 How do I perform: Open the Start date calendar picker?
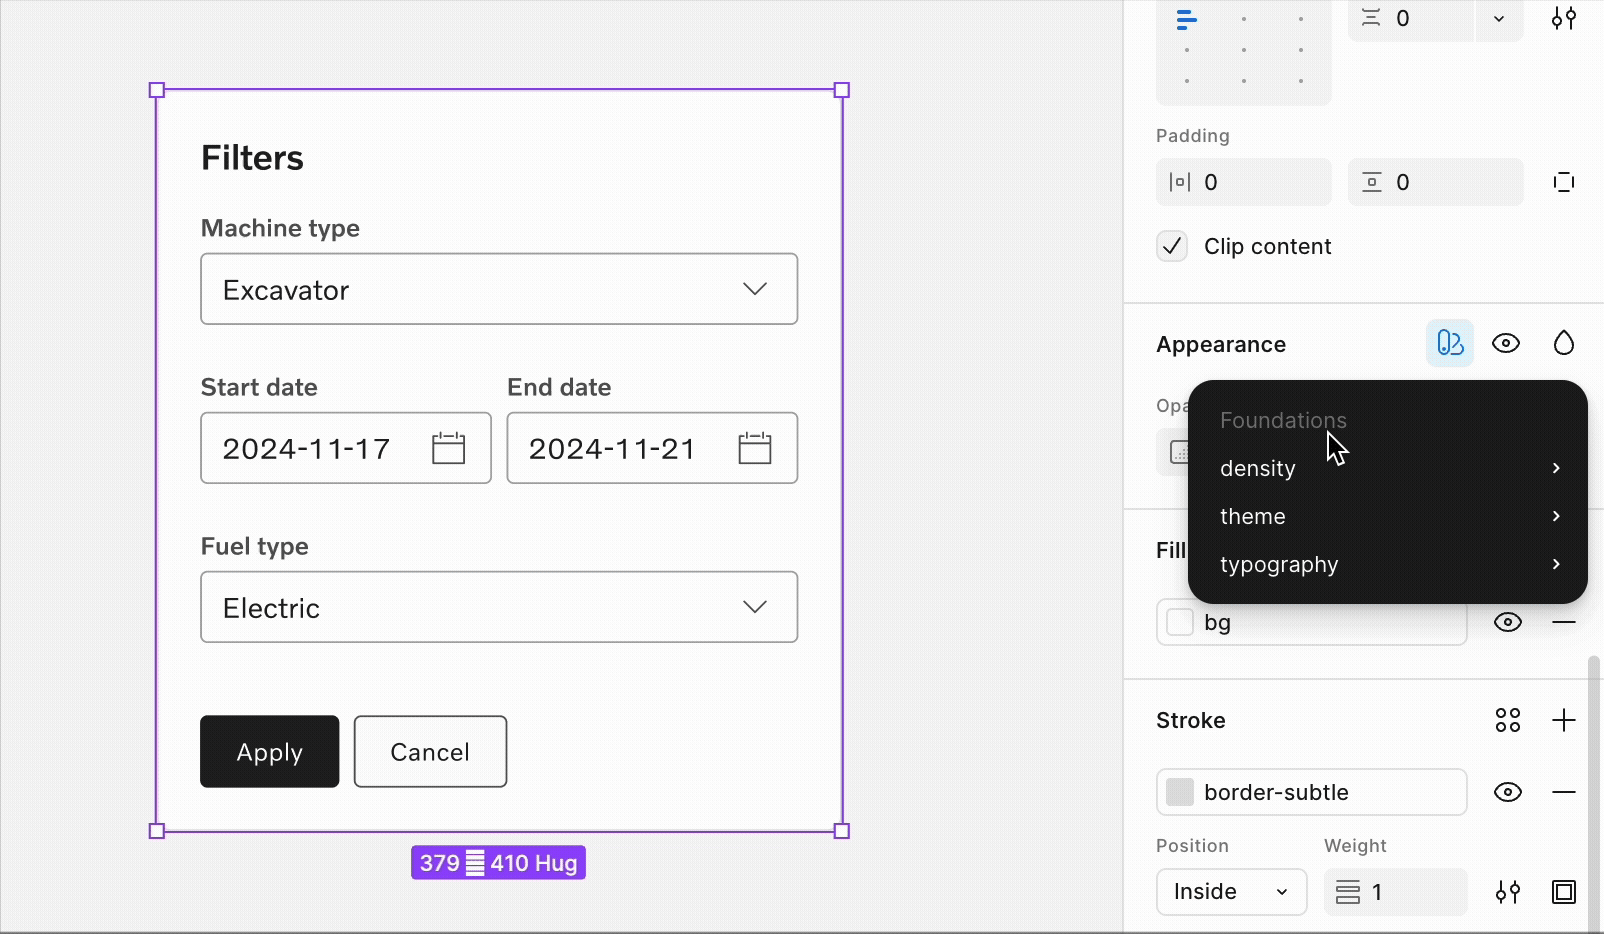[448, 449]
